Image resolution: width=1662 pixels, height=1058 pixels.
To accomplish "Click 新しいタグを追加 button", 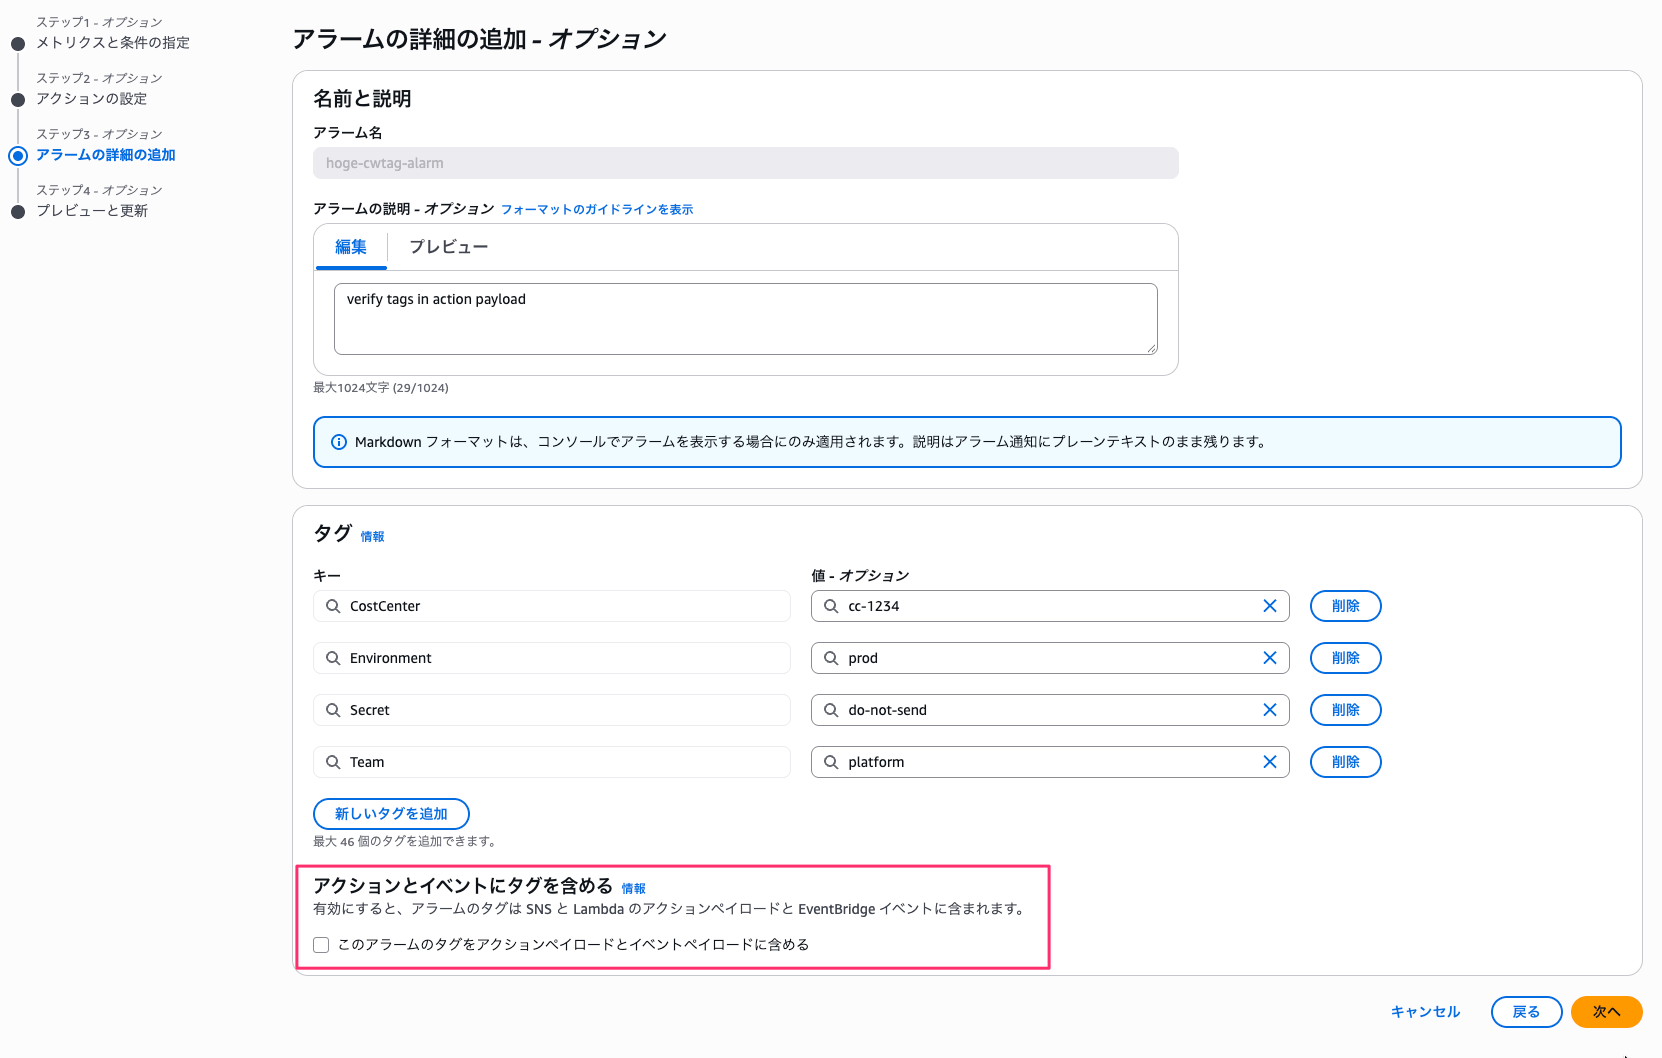I will click(x=391, y=814).
